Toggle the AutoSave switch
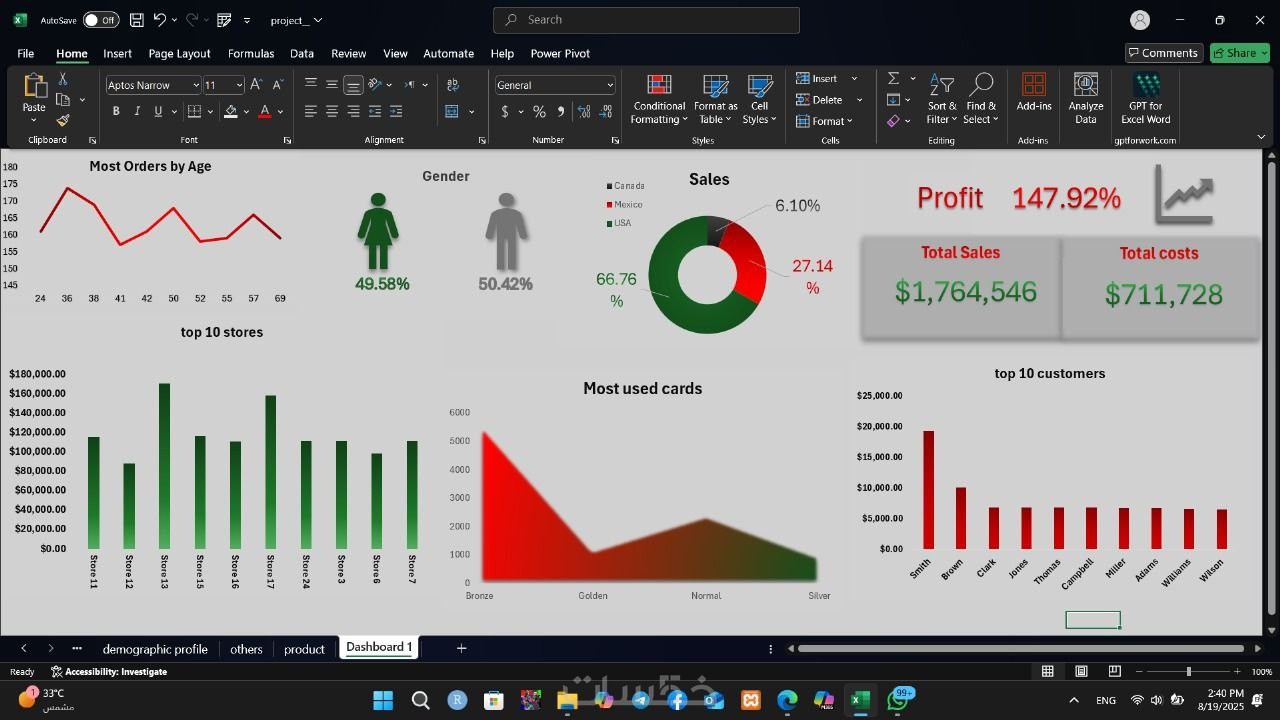Screen dimensions: 1280x720 click(x=101, y=20)
